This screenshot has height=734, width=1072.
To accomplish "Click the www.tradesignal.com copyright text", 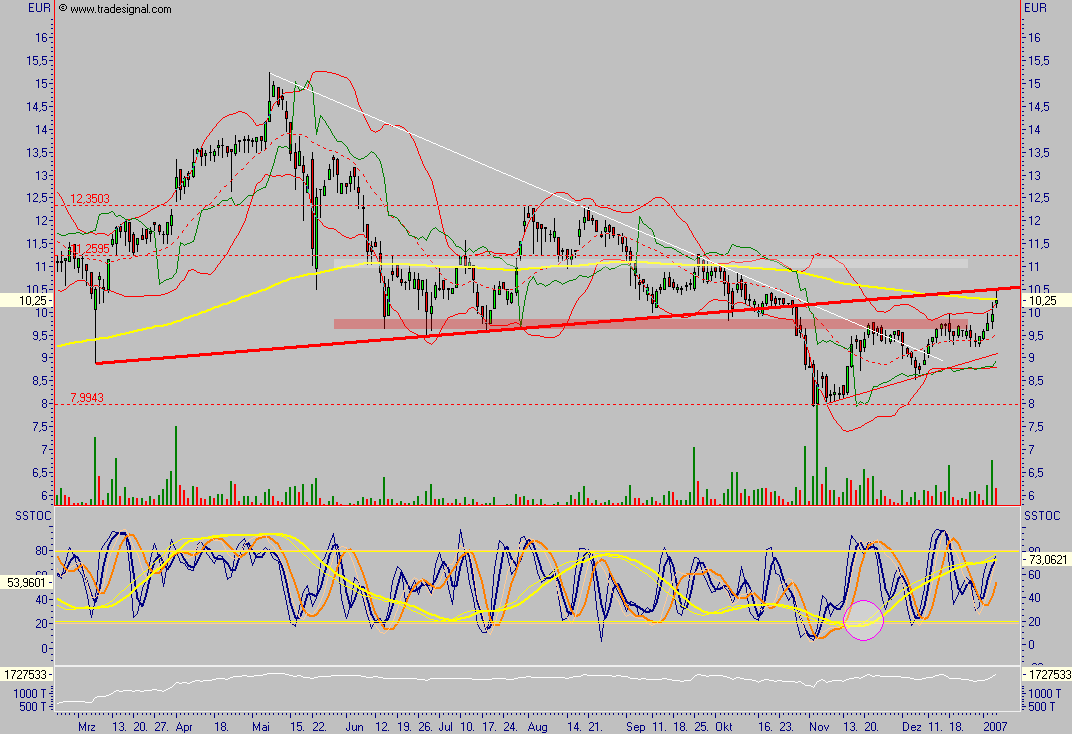I will click(x=115, y=9).
